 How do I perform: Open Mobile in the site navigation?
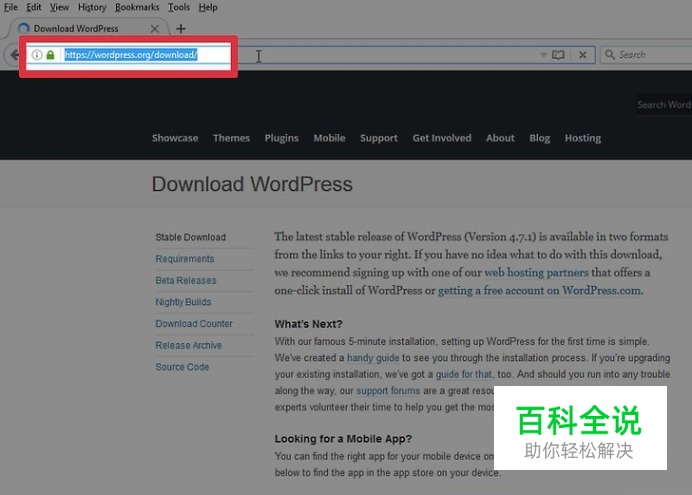click(329, 138)
